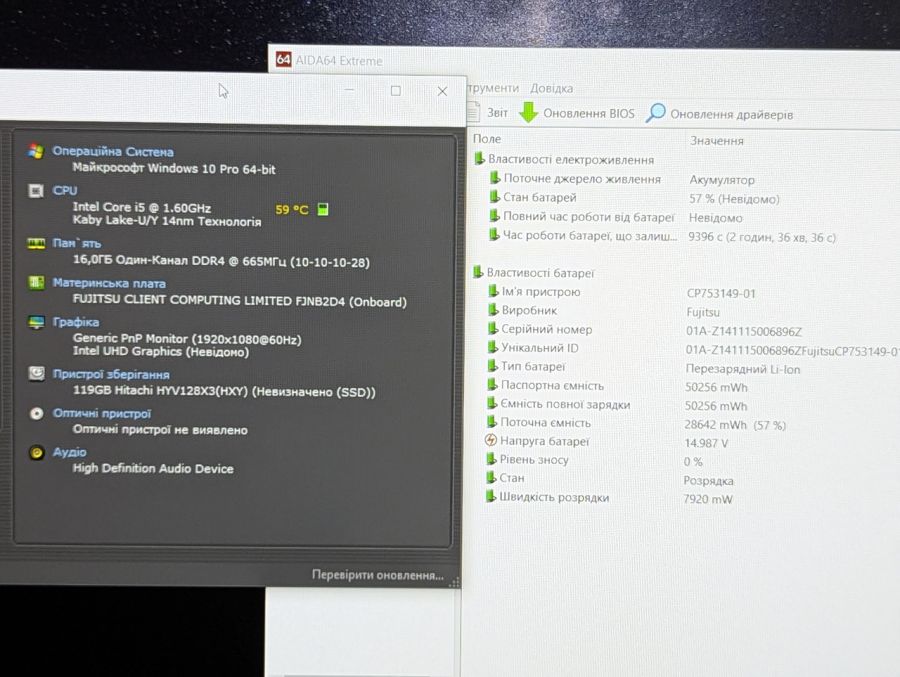
Task: Click 119GB Hitachi HYV128X3(HXY) storage entry
Action: pos(224,392)
